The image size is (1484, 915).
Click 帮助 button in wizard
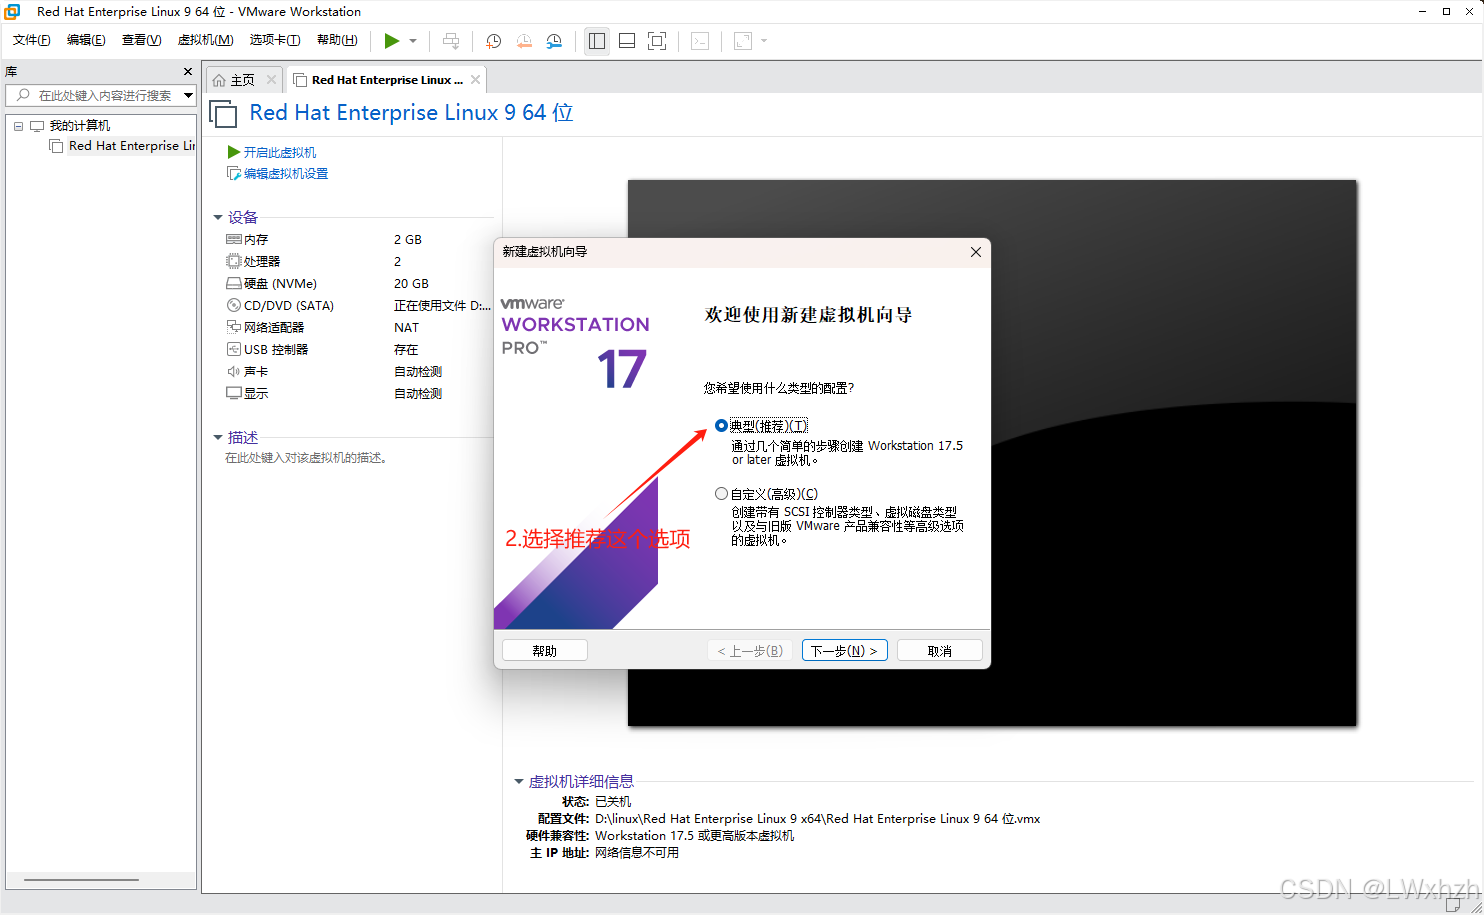545,651
